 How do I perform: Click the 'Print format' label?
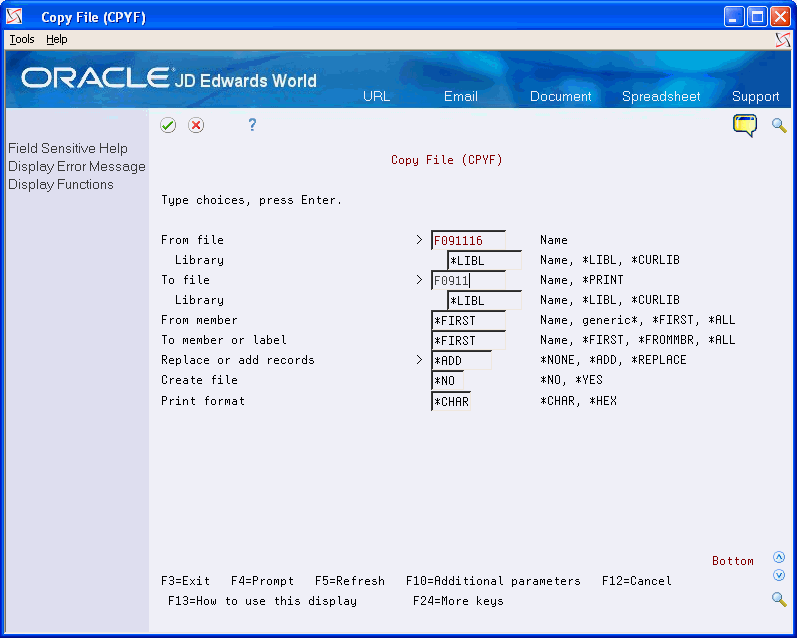click(x=203, y=401)
